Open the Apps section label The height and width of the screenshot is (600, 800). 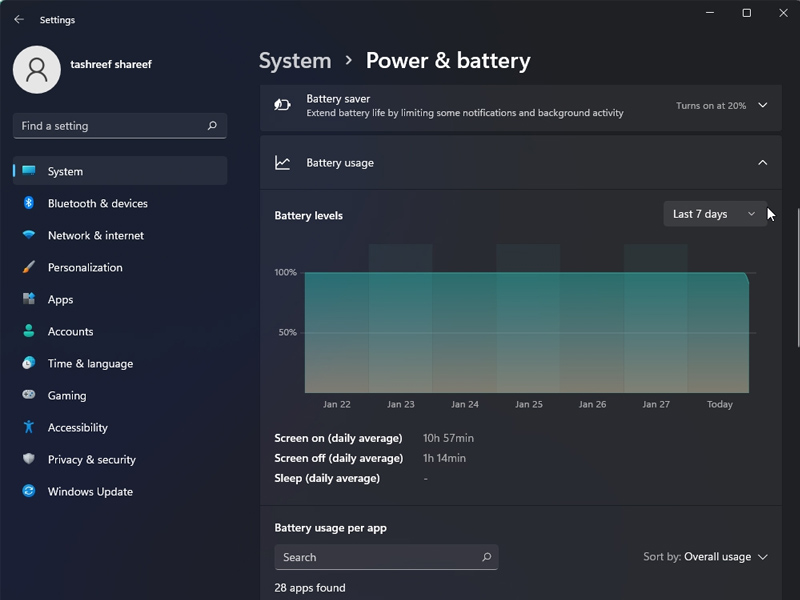[x=60, y=299]
